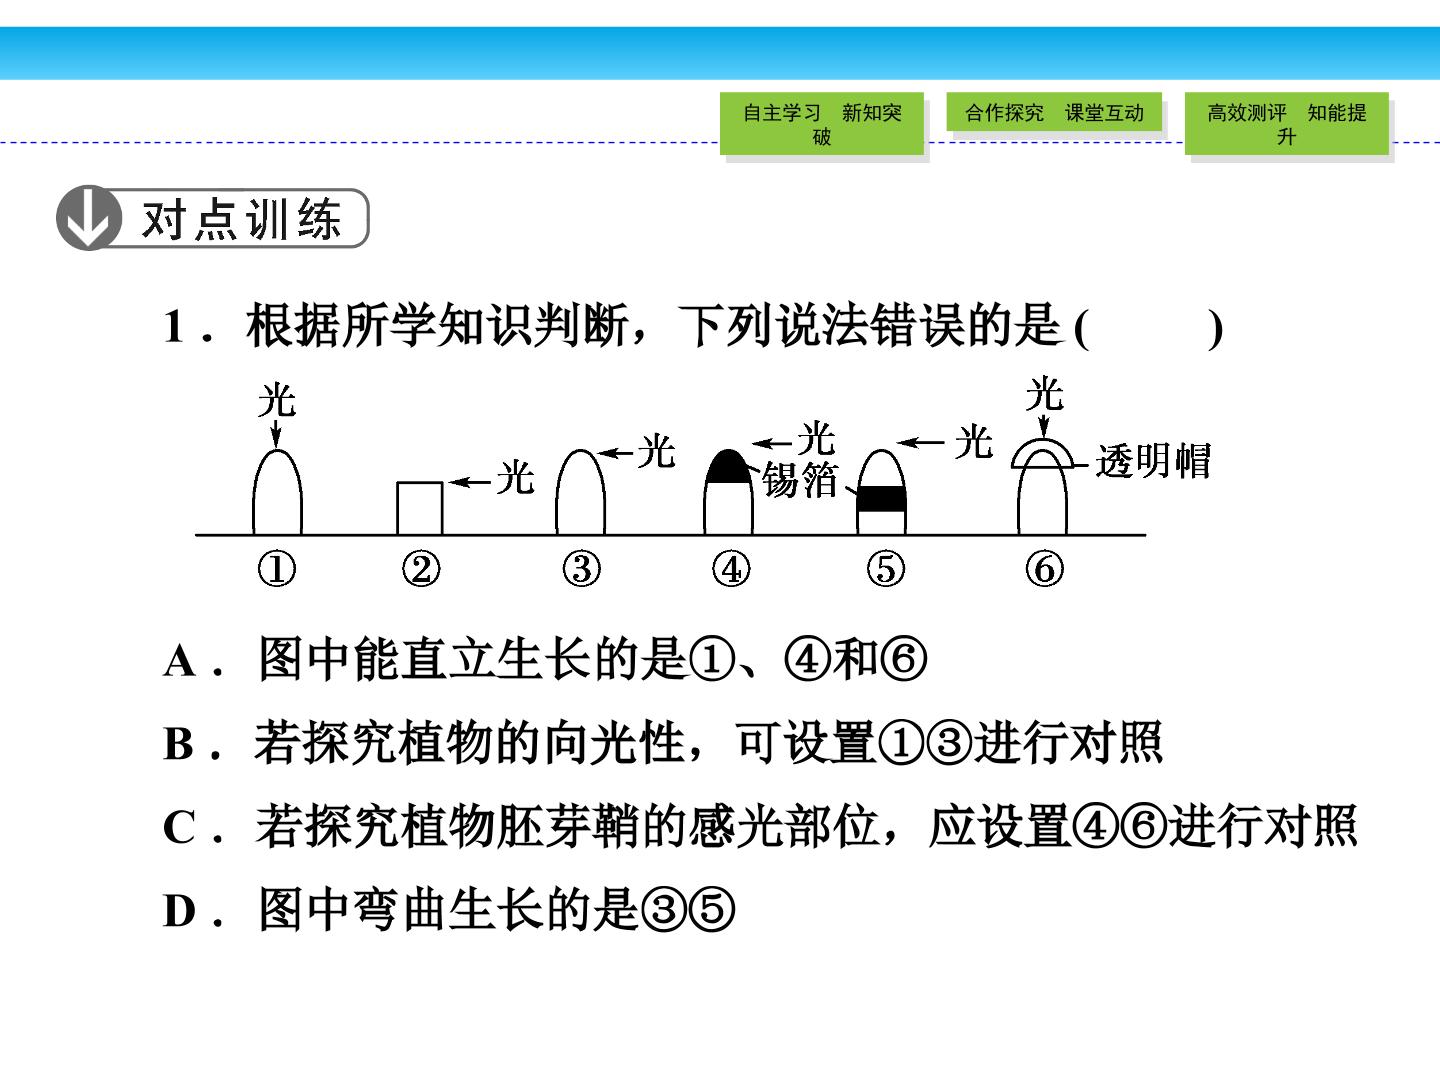Select answer option C 若探究植物胚芽鞘的感光部位
The width and height of the screenshot is (1440, 1080).
click(x=760, y=827)
